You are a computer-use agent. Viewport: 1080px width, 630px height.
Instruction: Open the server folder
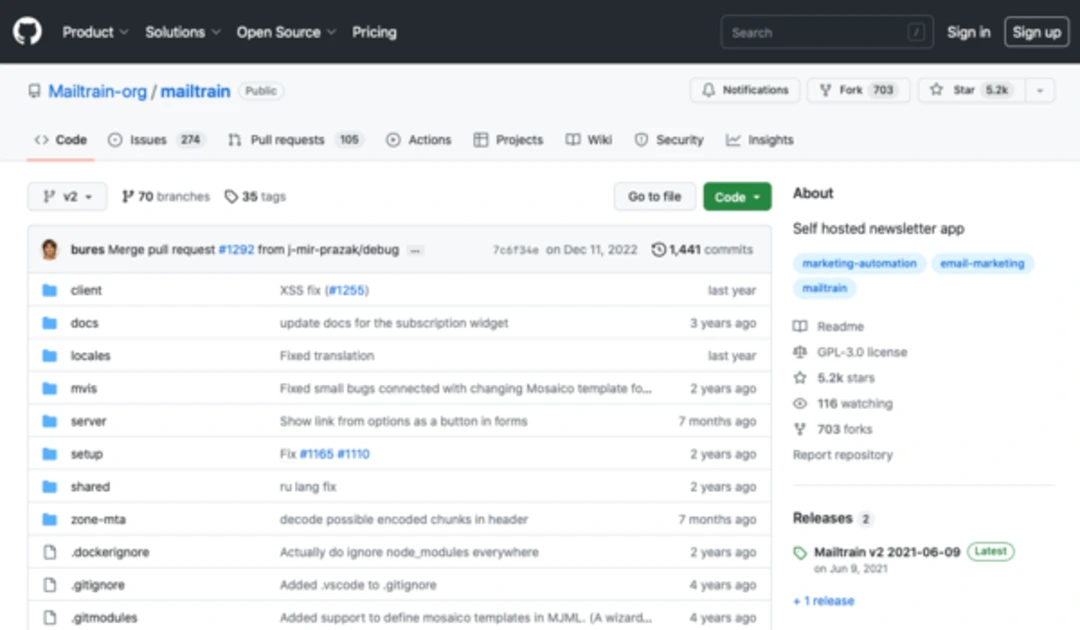(88, 421)
